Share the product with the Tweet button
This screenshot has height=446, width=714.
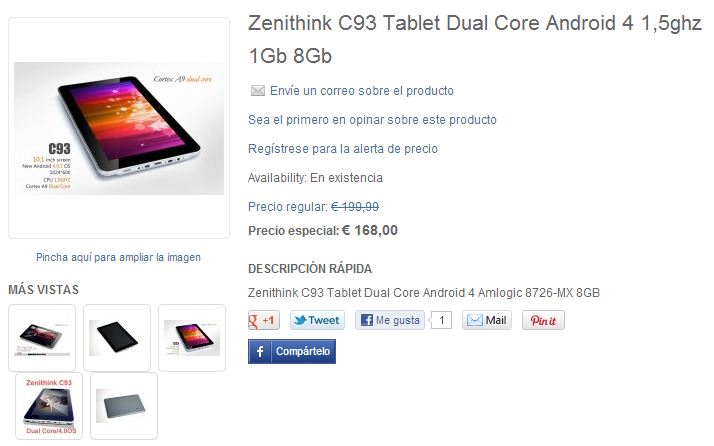317,320
